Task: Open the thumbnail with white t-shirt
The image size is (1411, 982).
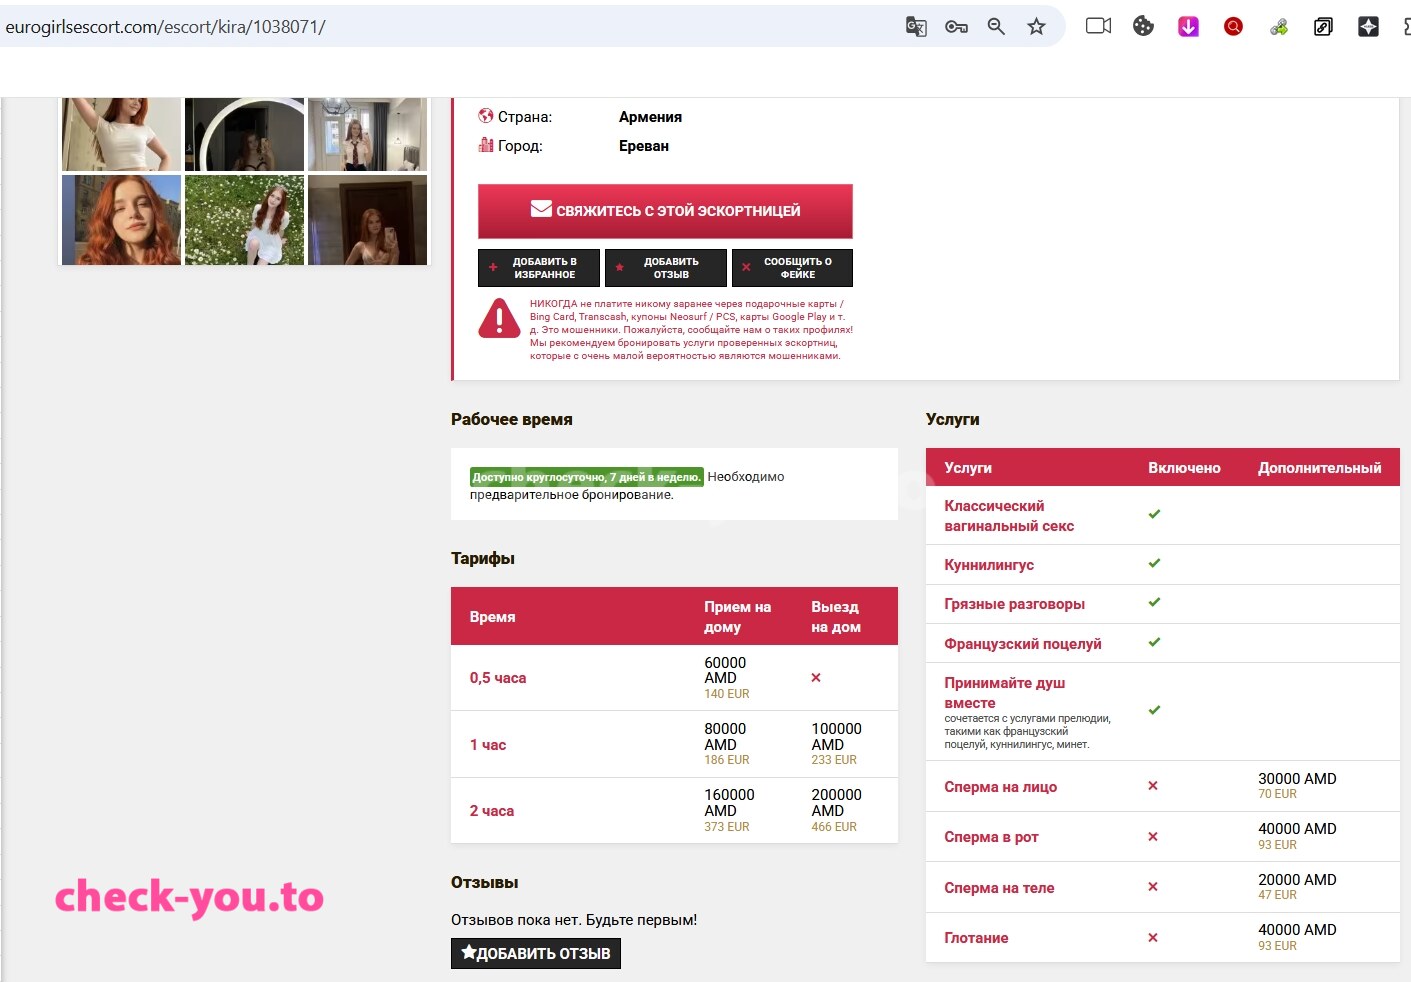Action: [121, 134]
